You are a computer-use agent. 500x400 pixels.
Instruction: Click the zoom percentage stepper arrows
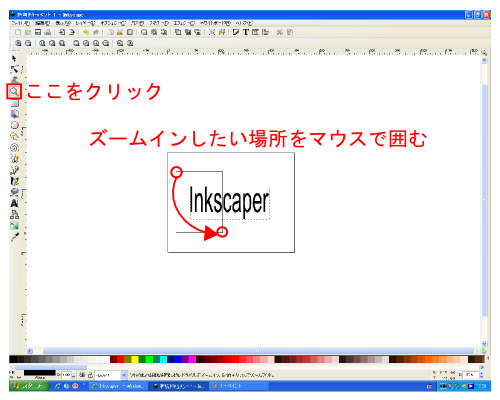pyautogui.click(x=481, y=375)
